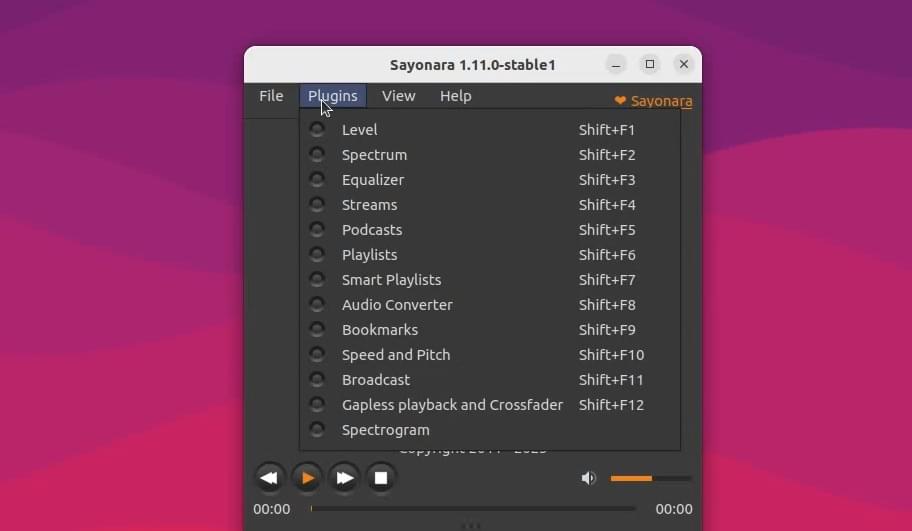
Task: Choose Smart Playlists from the menu
Action: coord(490,280)
